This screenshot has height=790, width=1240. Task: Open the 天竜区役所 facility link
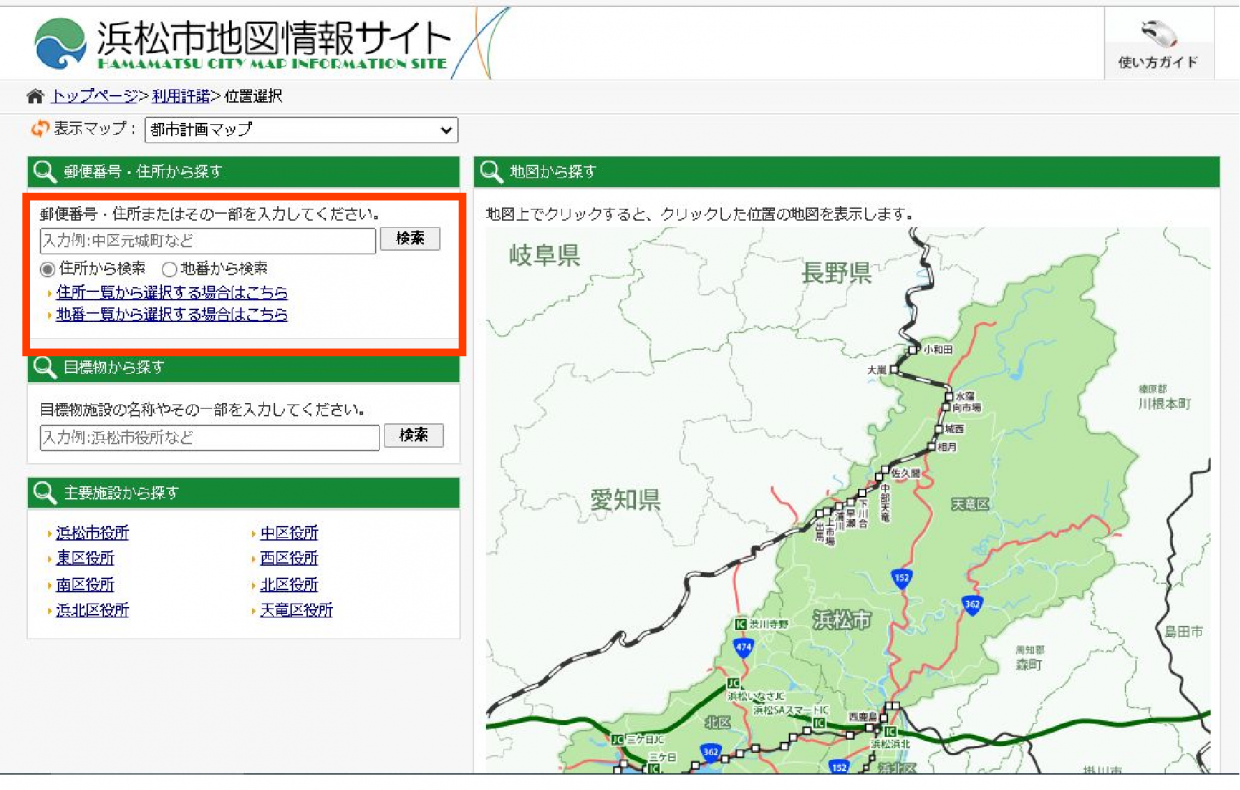pos(297,609)
